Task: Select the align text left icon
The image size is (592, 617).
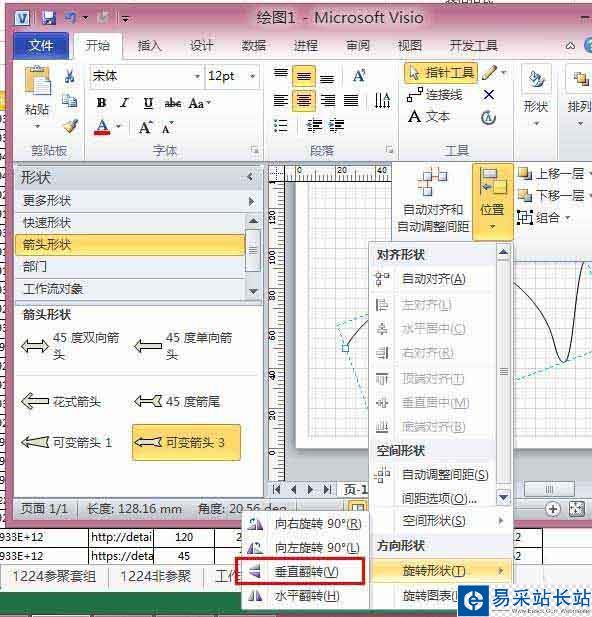Action: click(281, 101)
